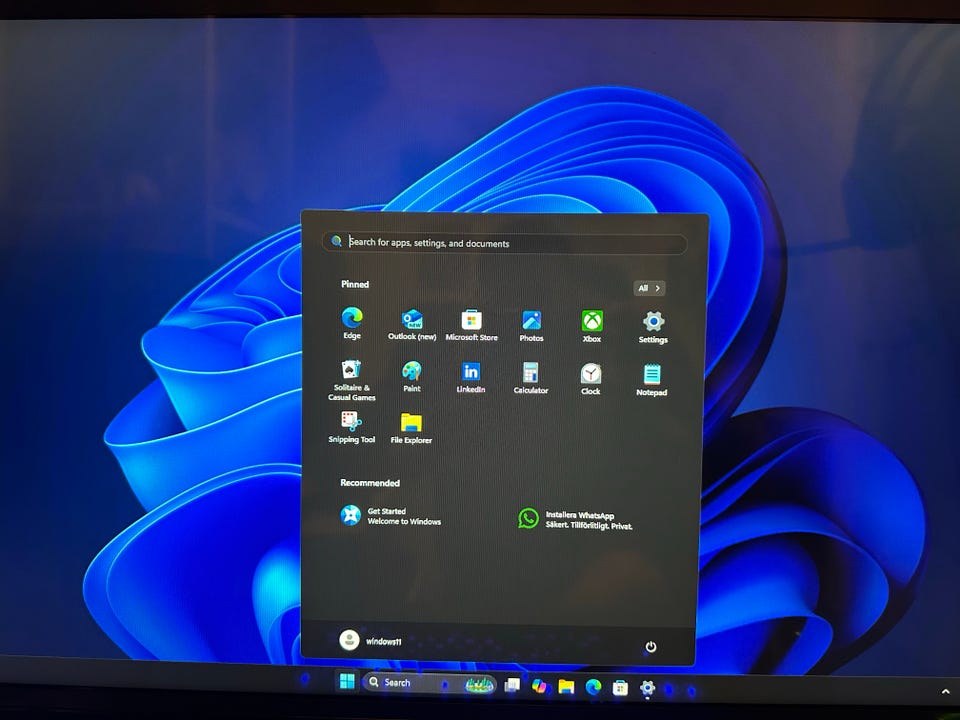Expand hidden system tray icons chevron

[945, 692]
